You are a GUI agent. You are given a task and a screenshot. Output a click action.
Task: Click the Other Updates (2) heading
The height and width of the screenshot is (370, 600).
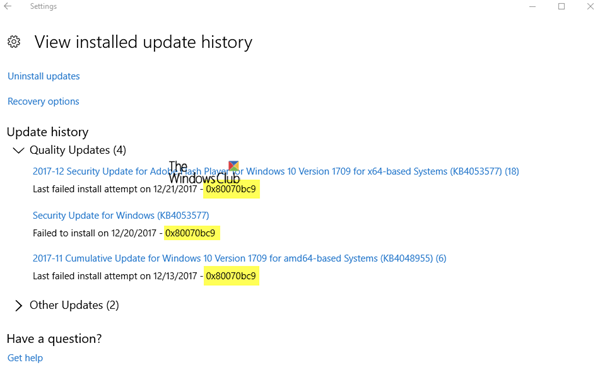point(74,305)
